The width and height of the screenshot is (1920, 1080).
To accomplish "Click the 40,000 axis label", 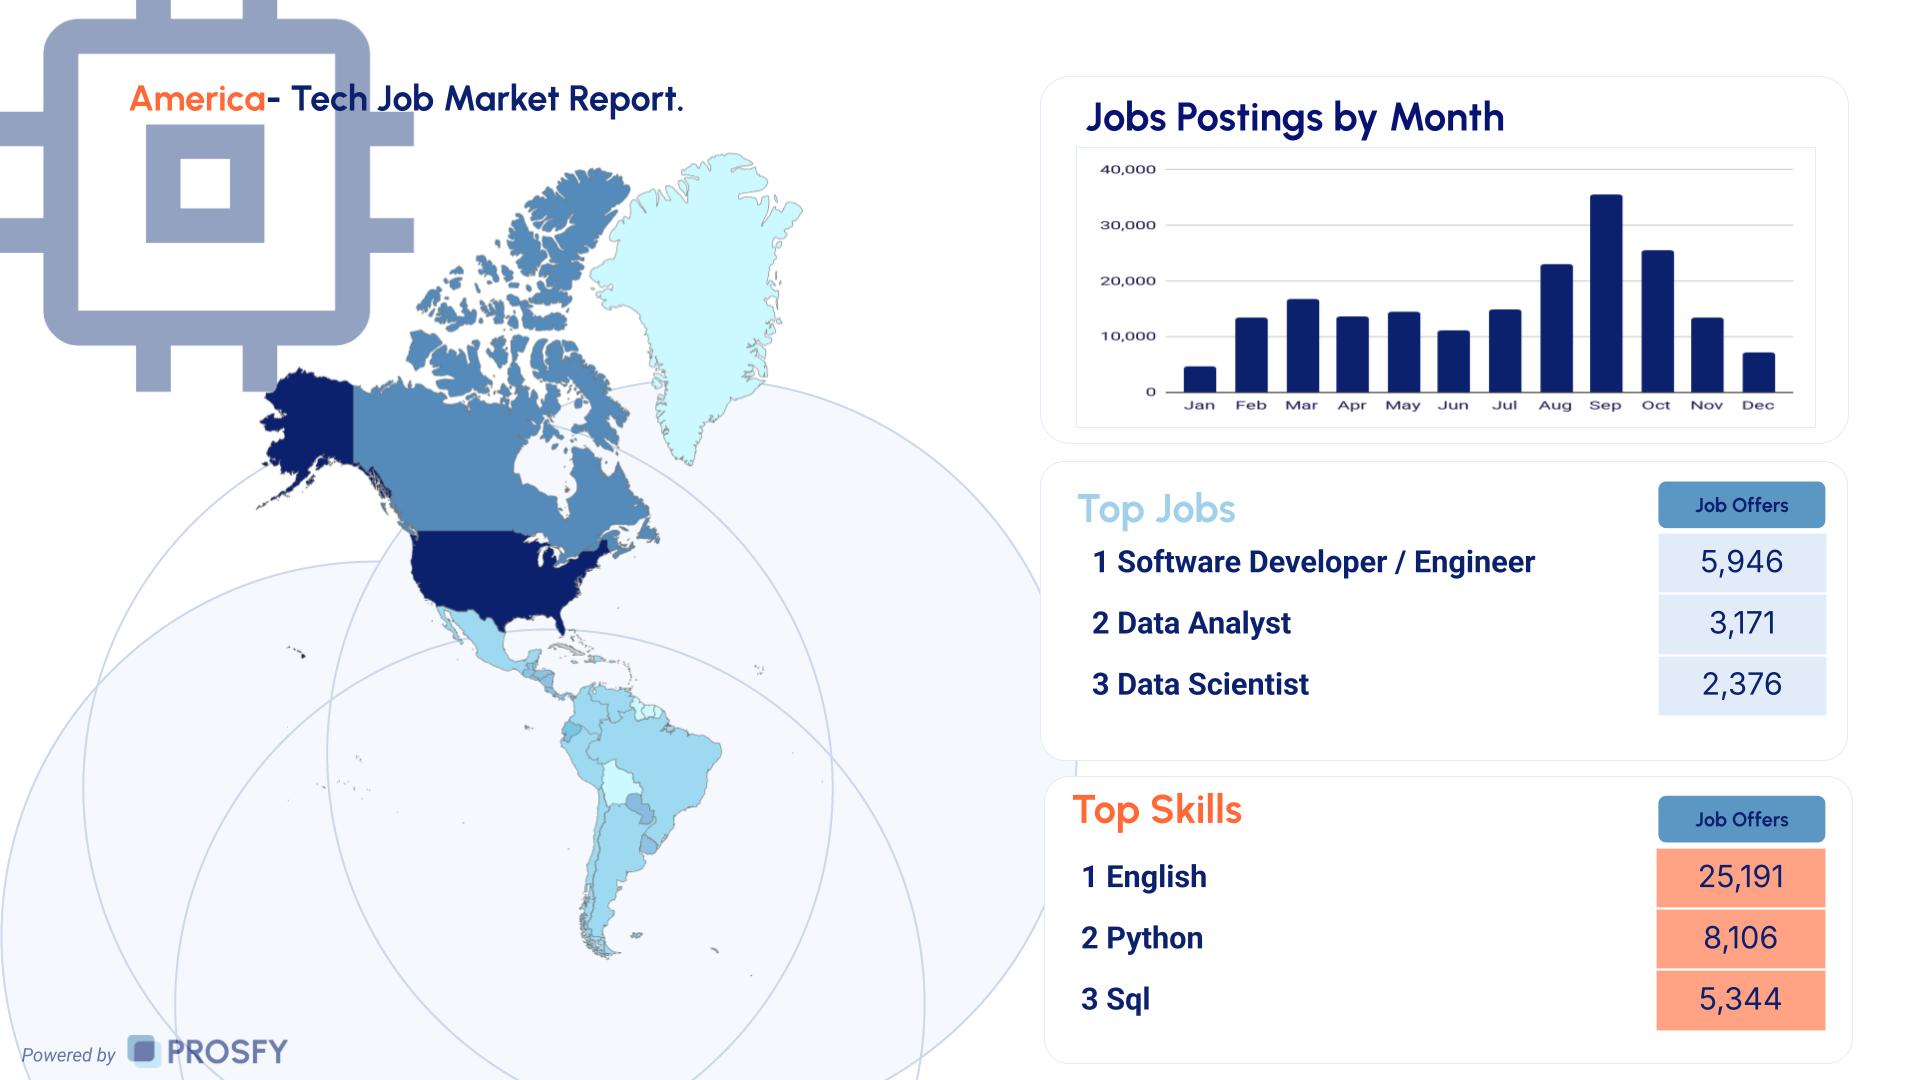I will [x=1128, y=169].
